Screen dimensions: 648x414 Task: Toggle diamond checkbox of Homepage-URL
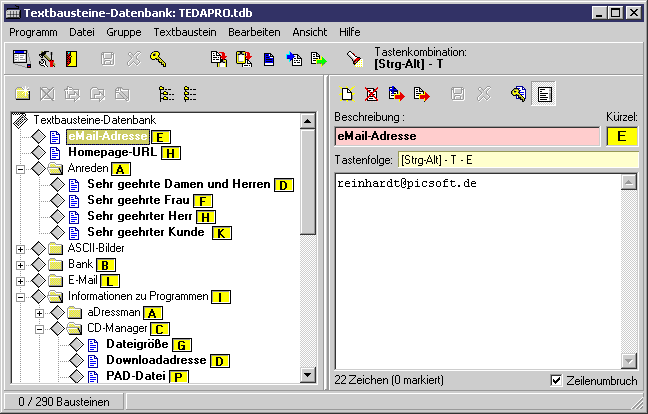38,152
